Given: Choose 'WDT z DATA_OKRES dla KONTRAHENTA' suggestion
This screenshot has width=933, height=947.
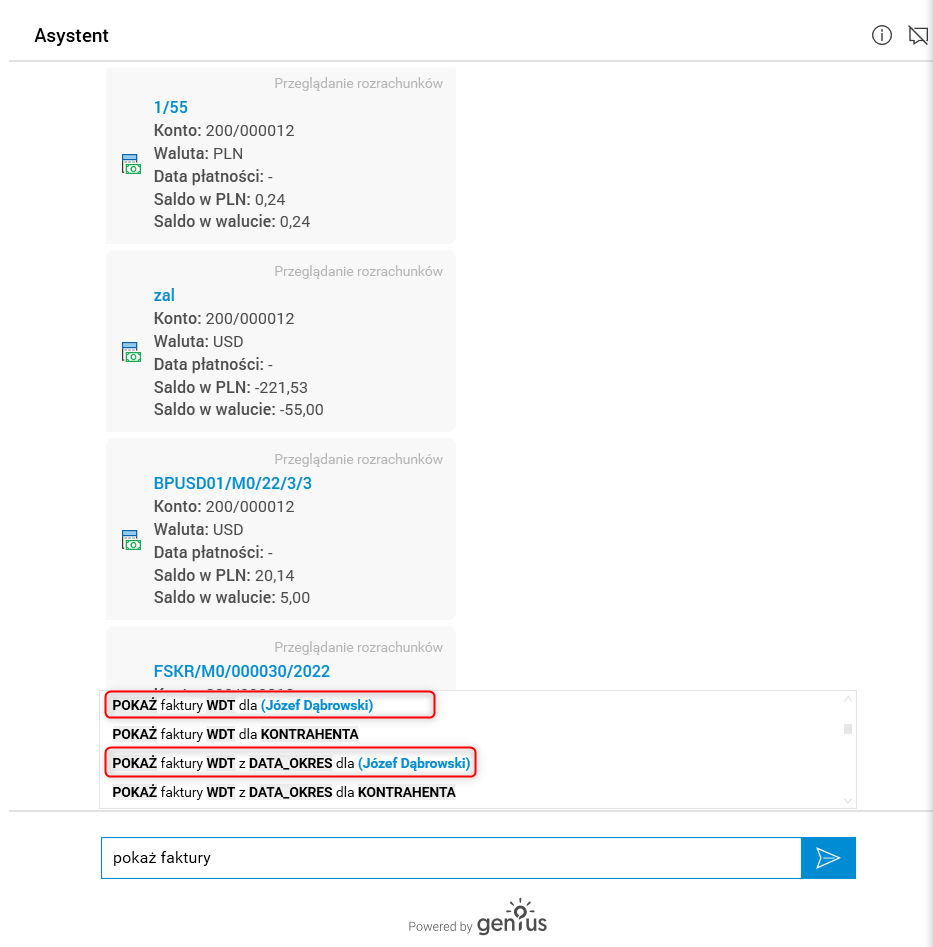Looking at the screenshot, I should pos(283,792).
